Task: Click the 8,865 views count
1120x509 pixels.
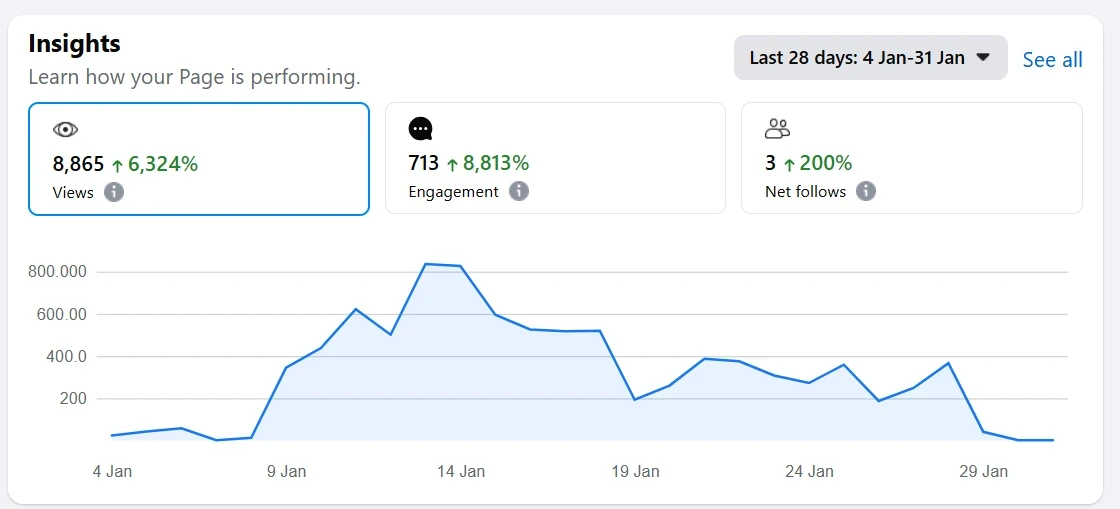Action: 78,164
